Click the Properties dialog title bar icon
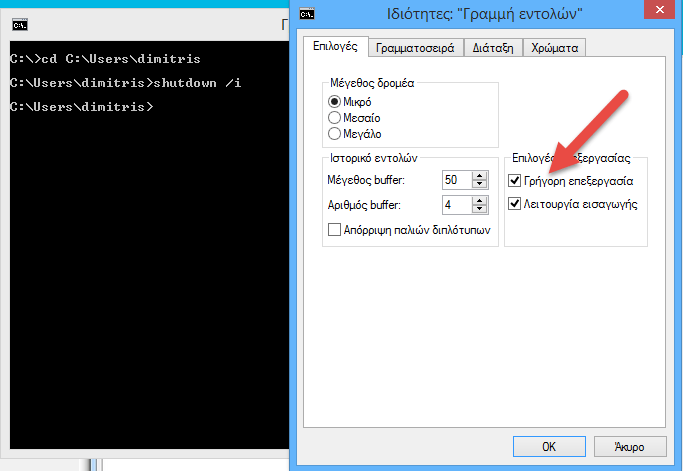This screenshot has height=471, width=683. 310,13
